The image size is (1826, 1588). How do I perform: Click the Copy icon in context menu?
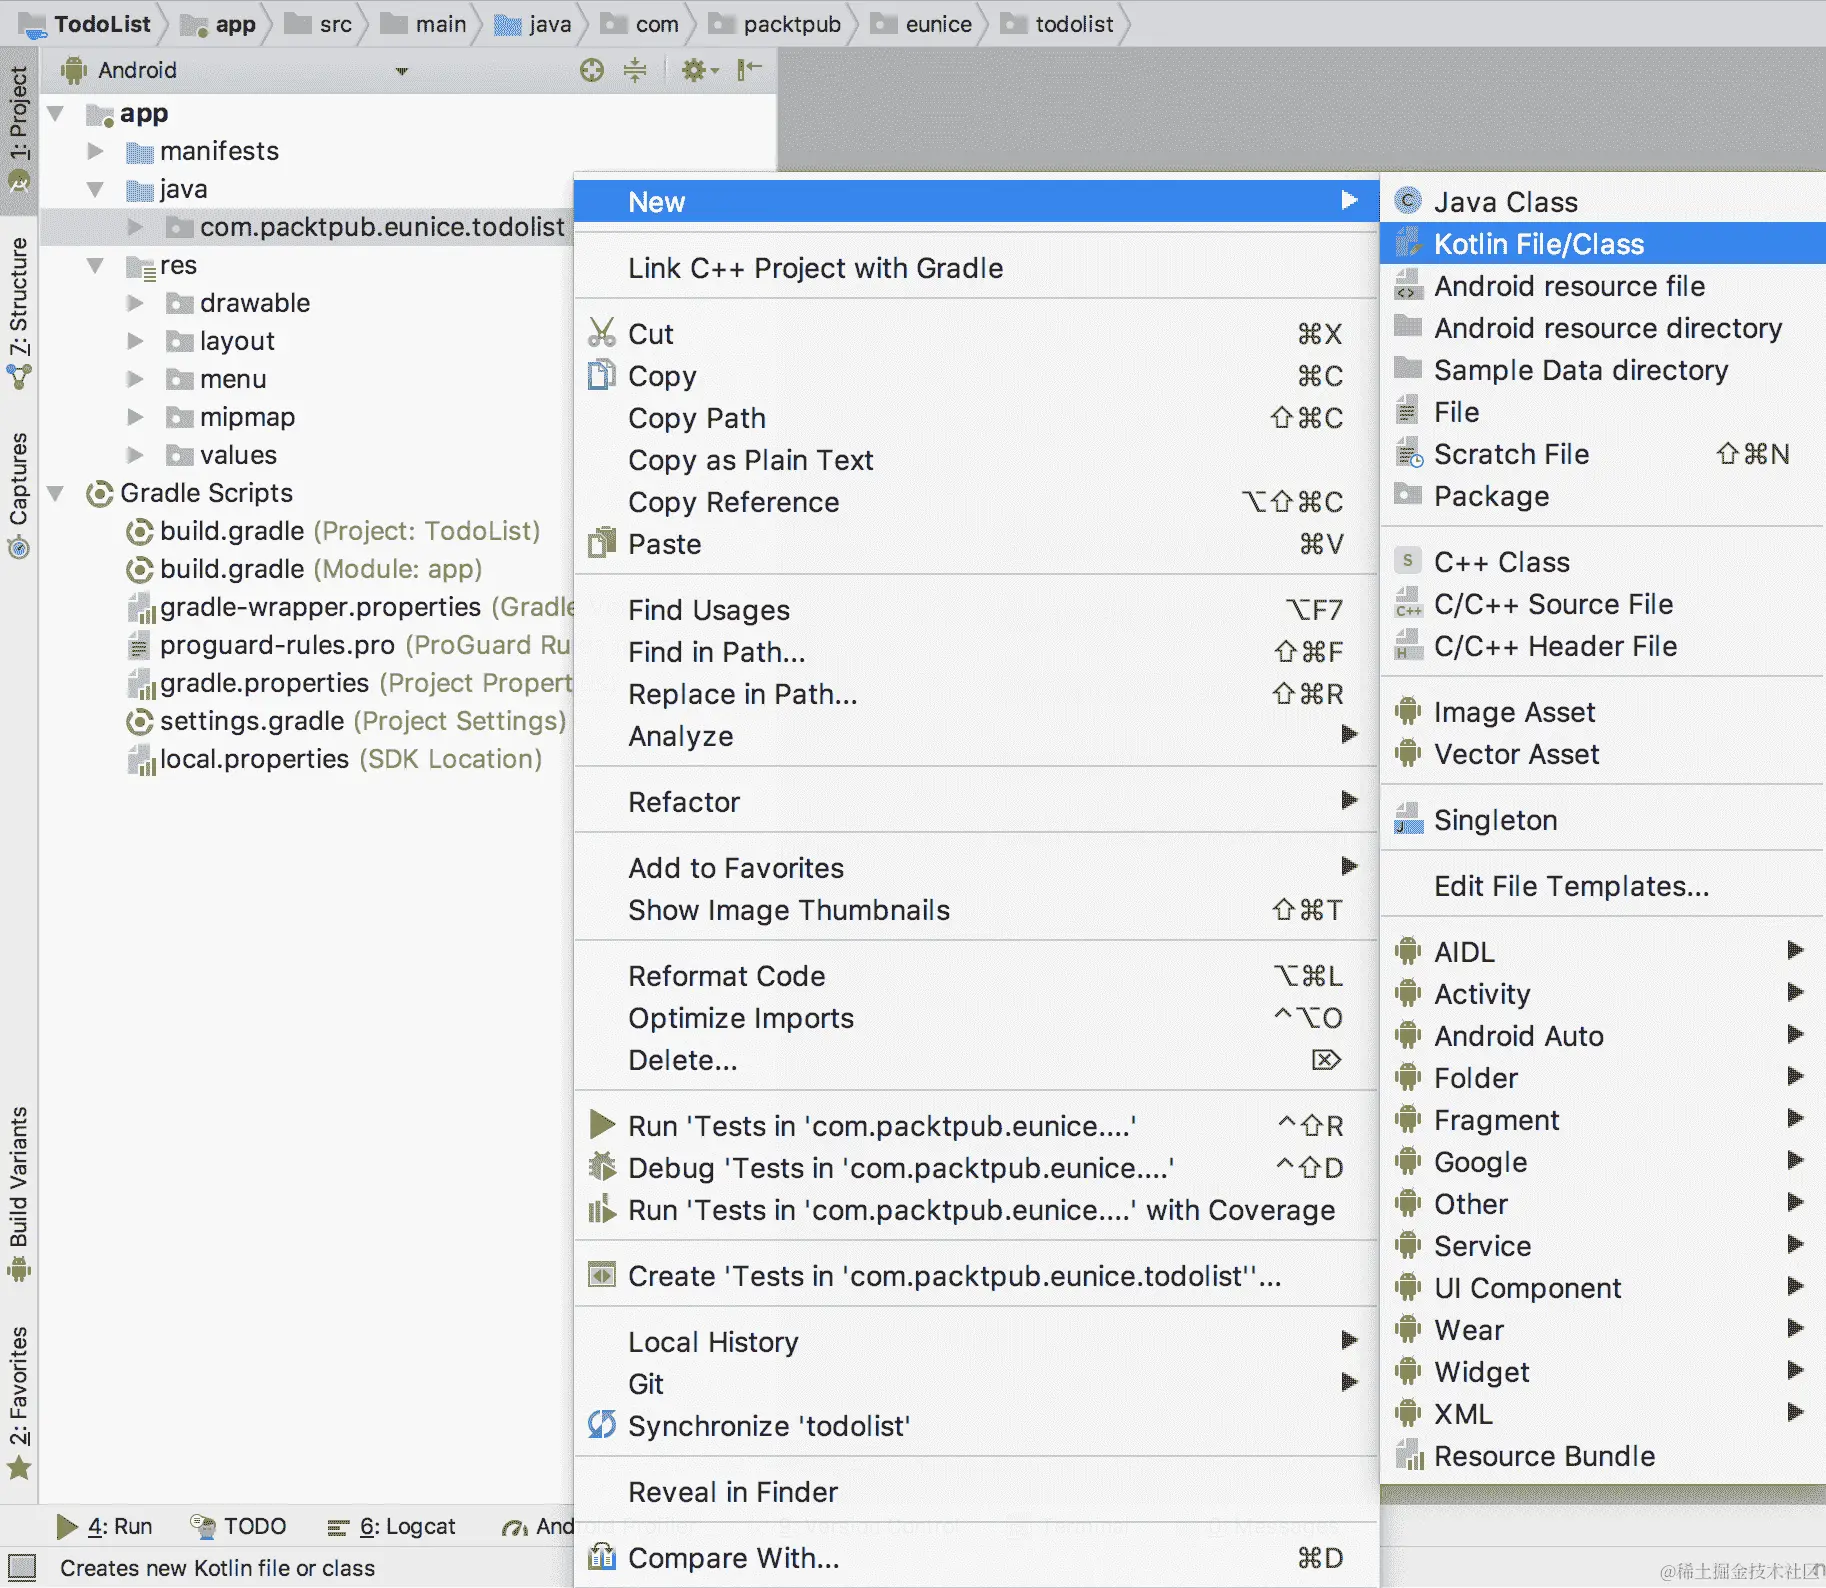click(x=602, y=375)
